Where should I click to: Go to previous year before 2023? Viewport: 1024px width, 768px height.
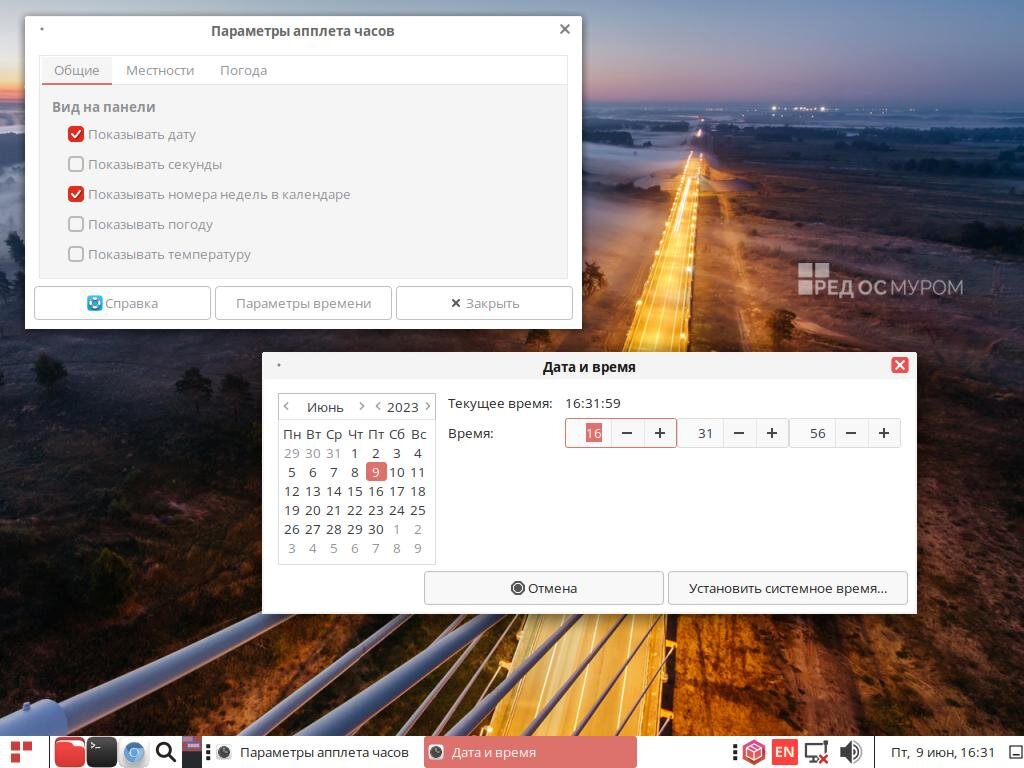pyautogui.click(x=378, y=406)
